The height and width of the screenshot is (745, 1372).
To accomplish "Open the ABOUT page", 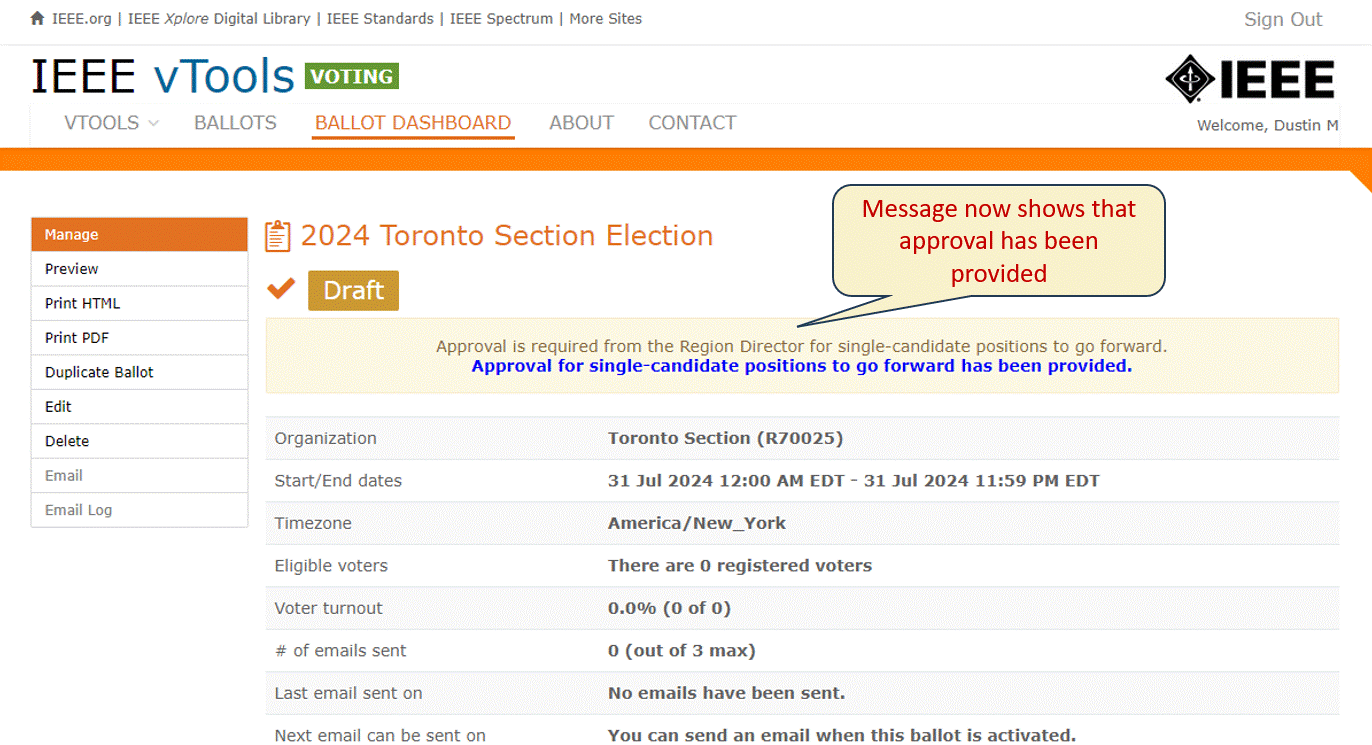I will coord(581,123).
